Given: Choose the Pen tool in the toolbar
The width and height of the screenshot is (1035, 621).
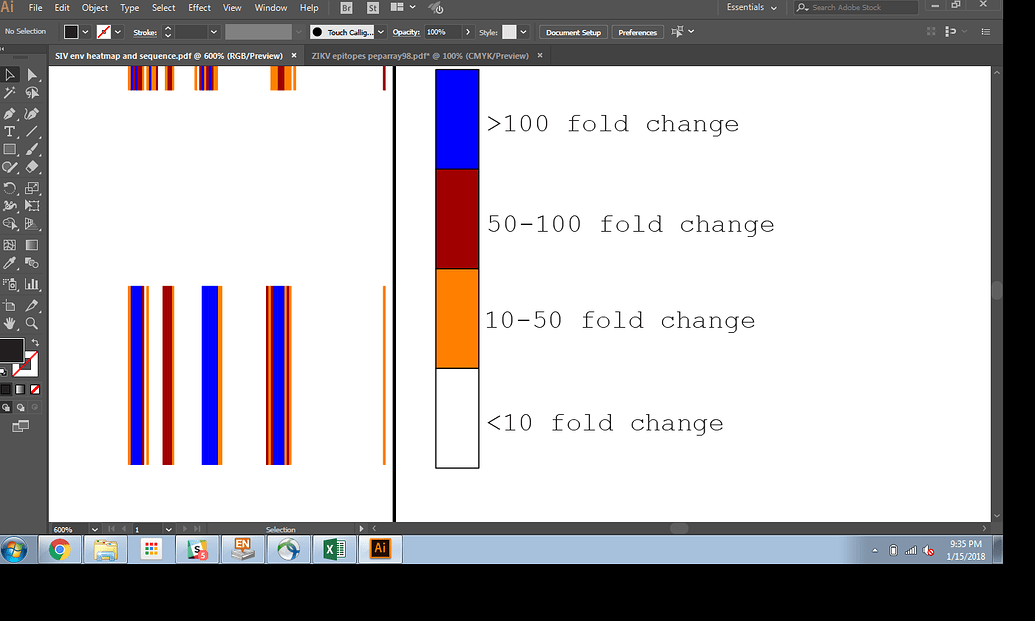Looking at the screenshot, I should coord(11,111).
